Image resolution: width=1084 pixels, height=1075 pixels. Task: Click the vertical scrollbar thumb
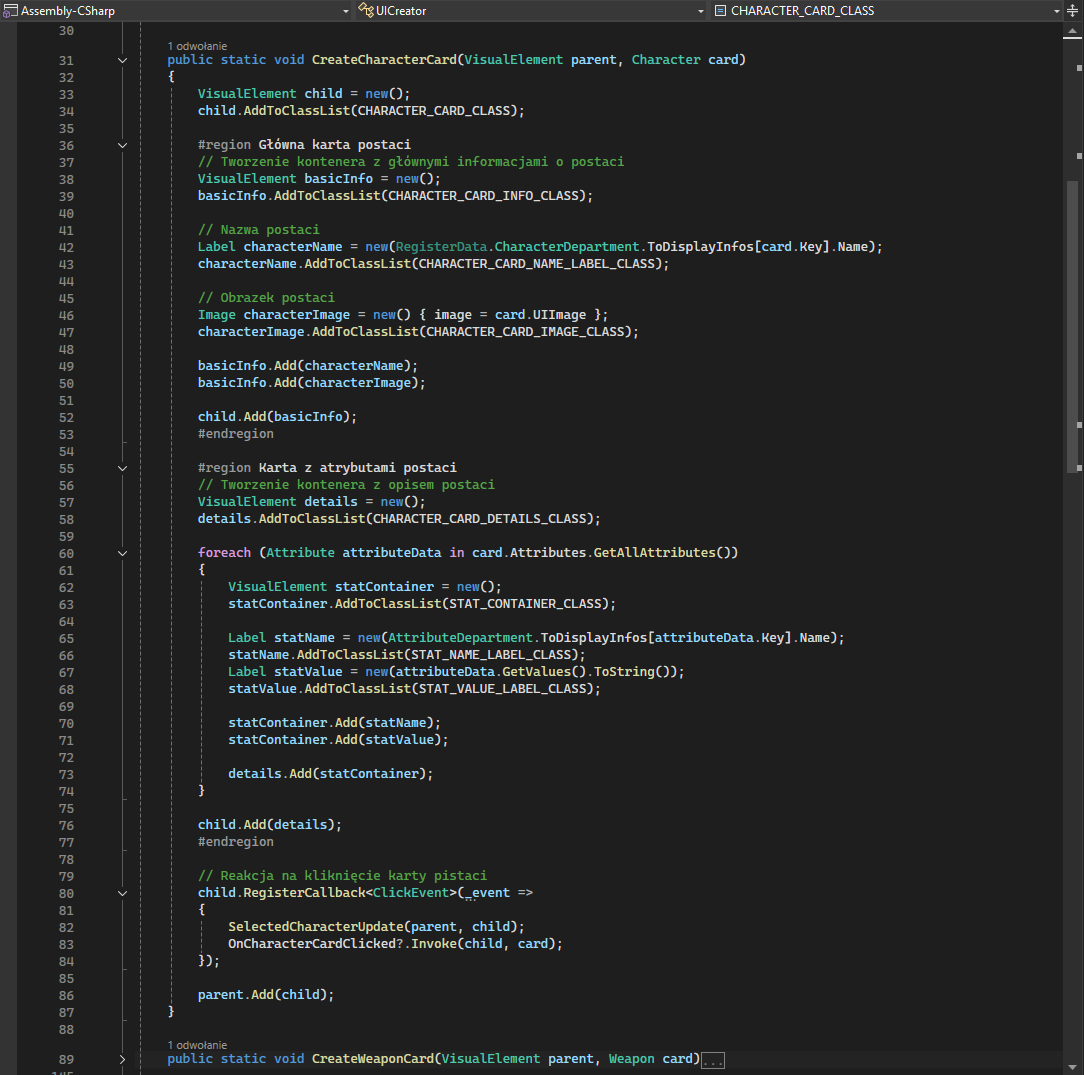pos(1072,325)
